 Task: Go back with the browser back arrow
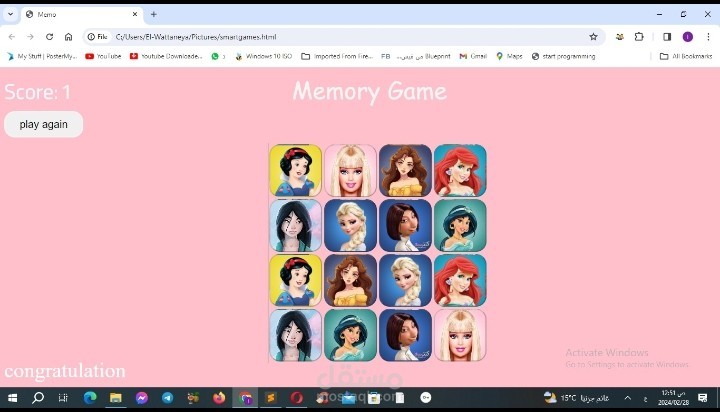click(12, 37)
